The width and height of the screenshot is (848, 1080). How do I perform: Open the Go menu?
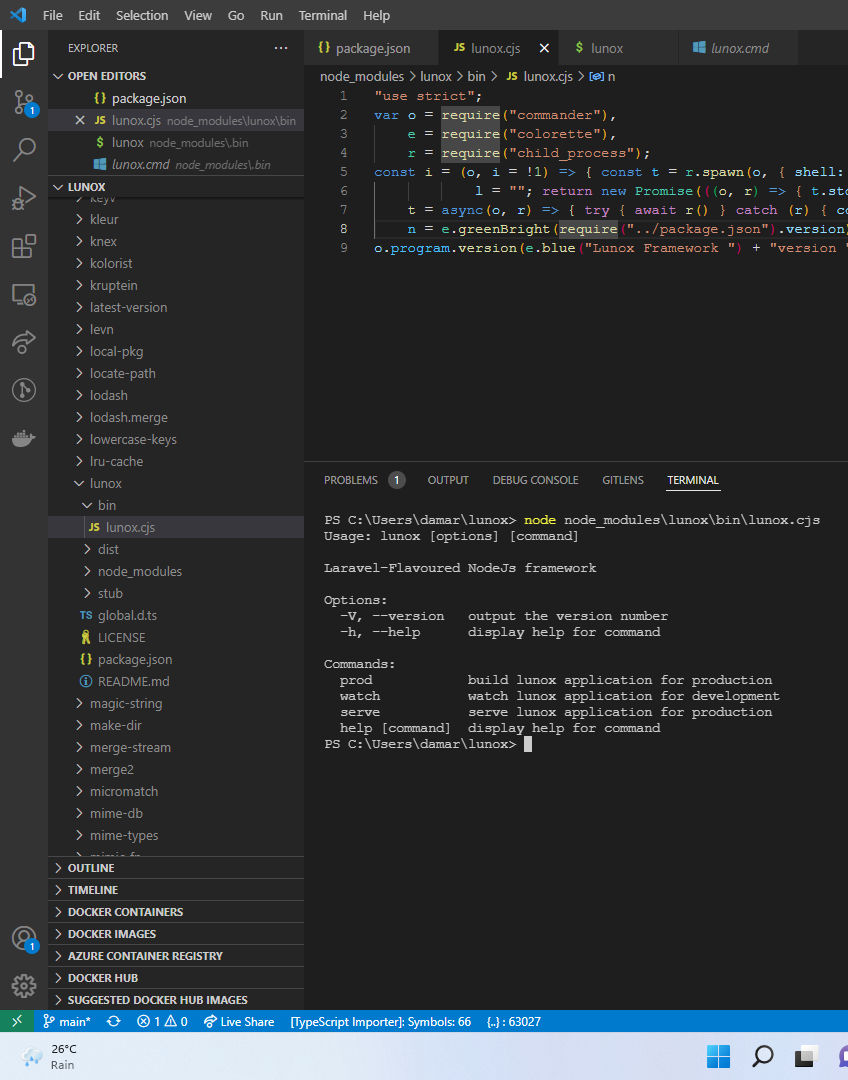pyautogui.click(x=236, y=15)
